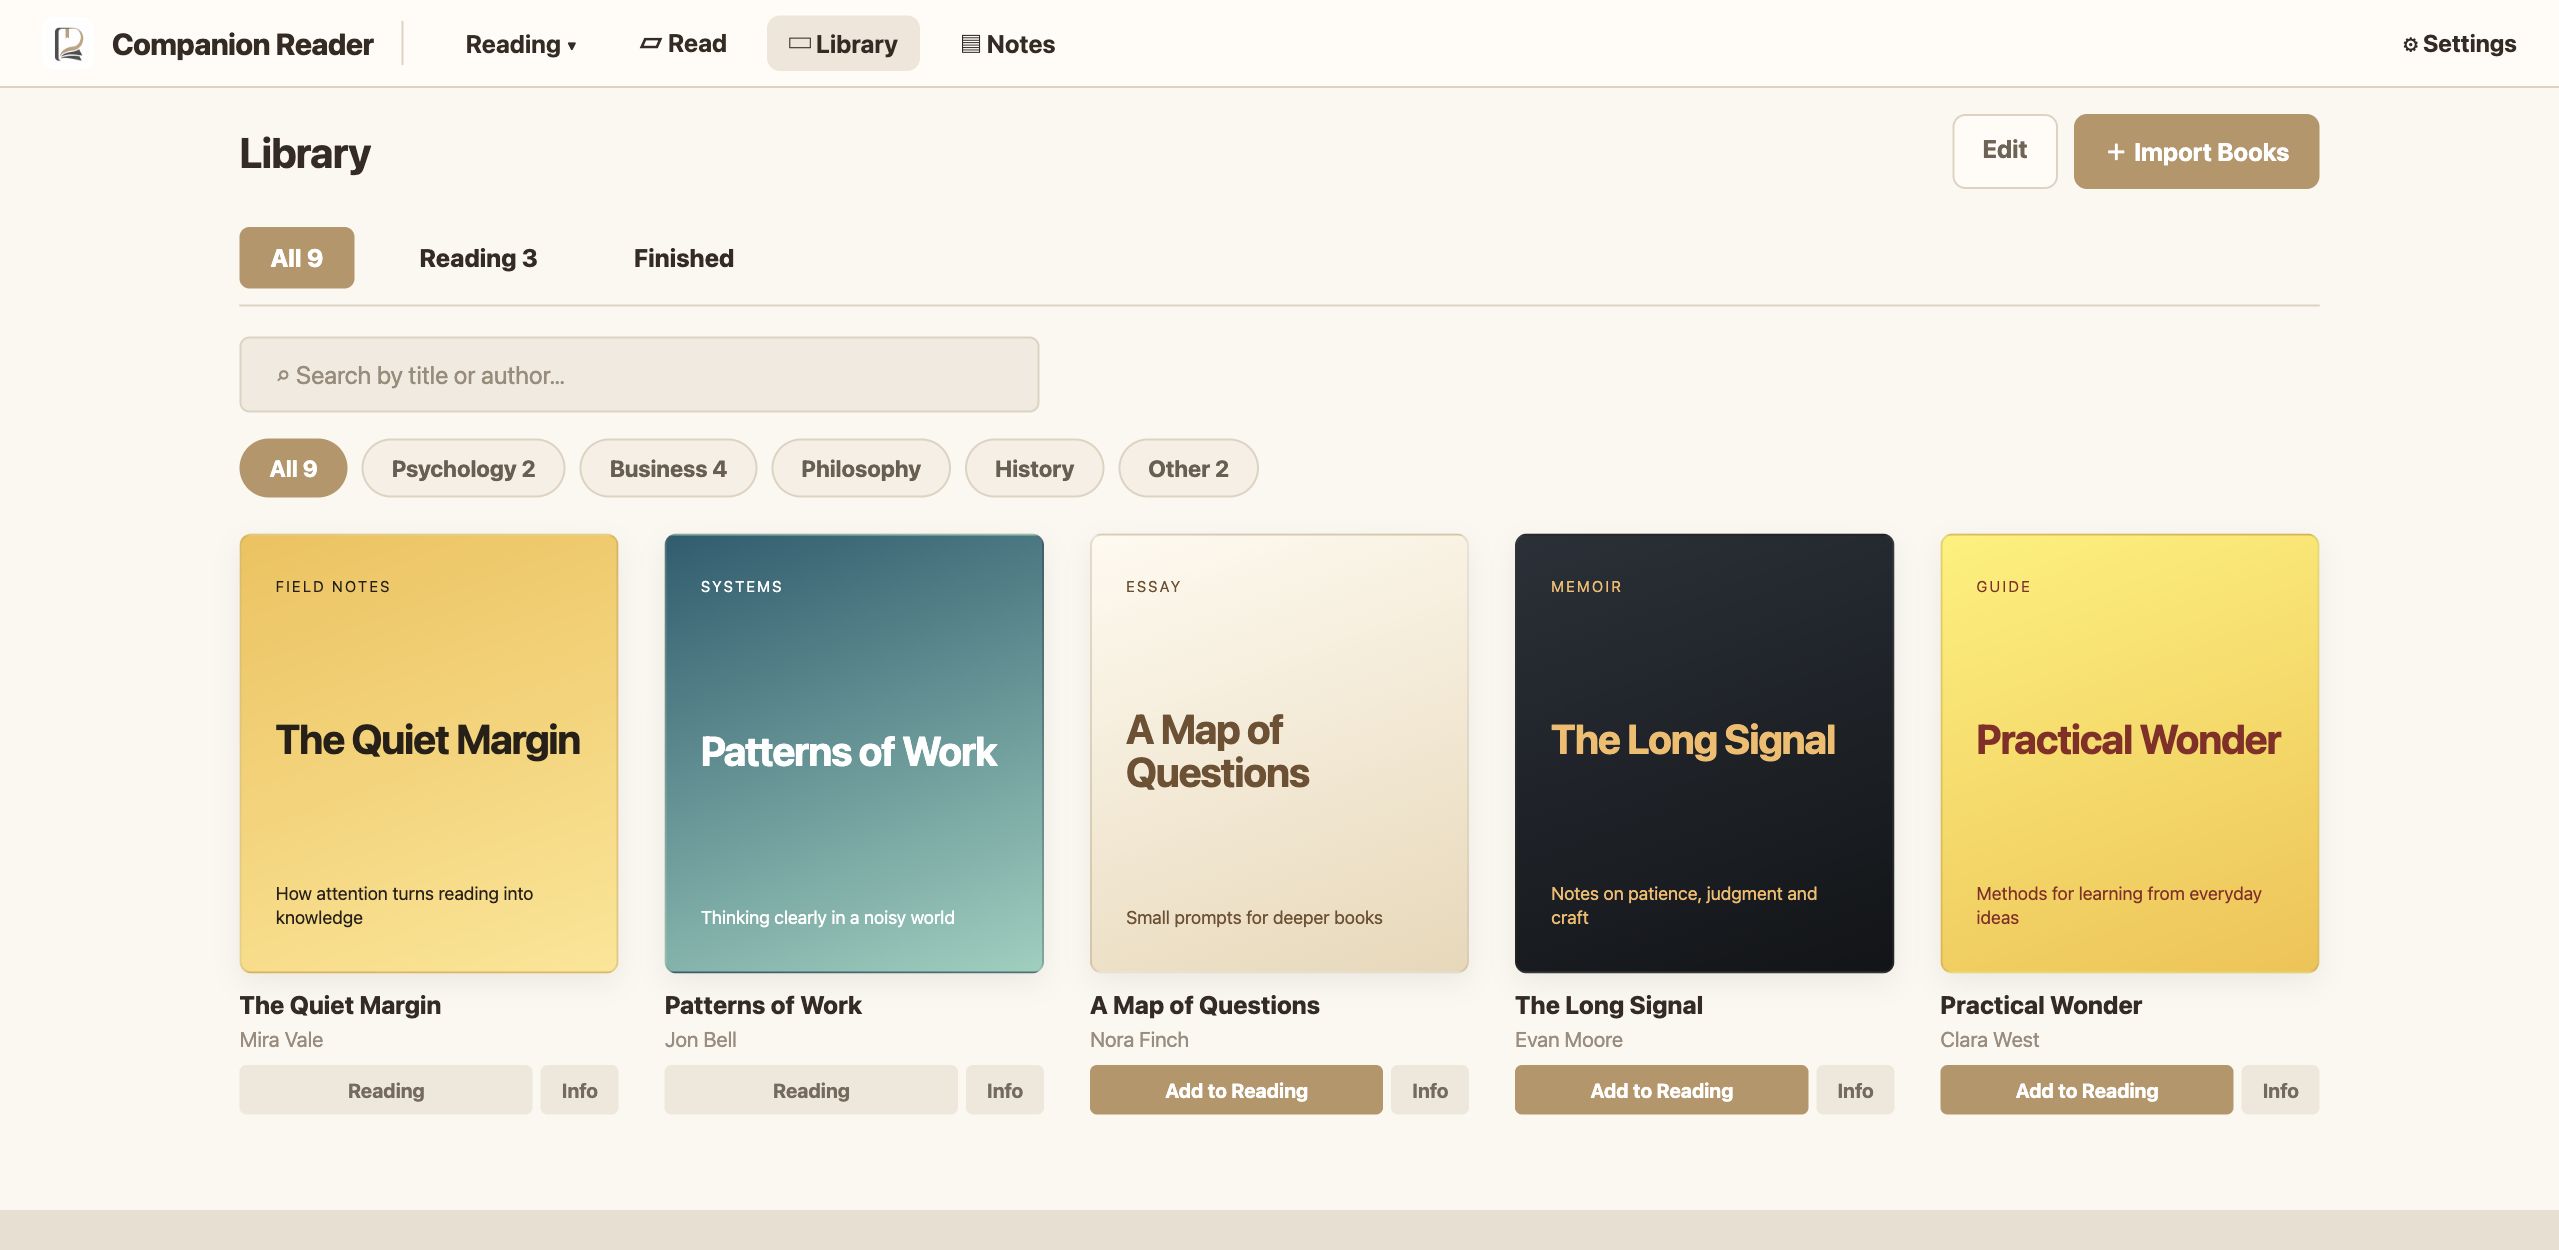
Task: Open the Library nav tab
Action: tap(843, 44)
